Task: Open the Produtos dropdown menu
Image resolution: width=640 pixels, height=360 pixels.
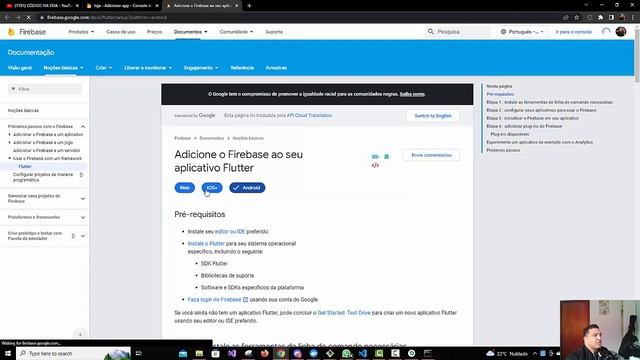Action: [x=81, y=32]
